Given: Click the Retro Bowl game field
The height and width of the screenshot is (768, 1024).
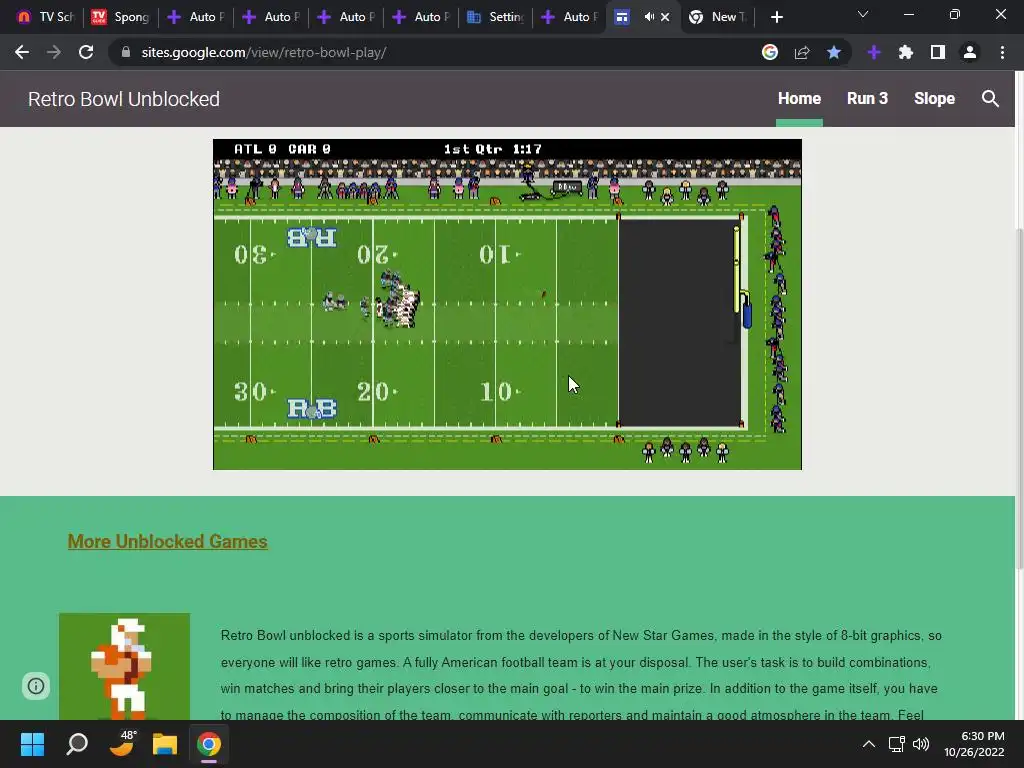Looking at the screenshot, I should click(x=507, y=304).
